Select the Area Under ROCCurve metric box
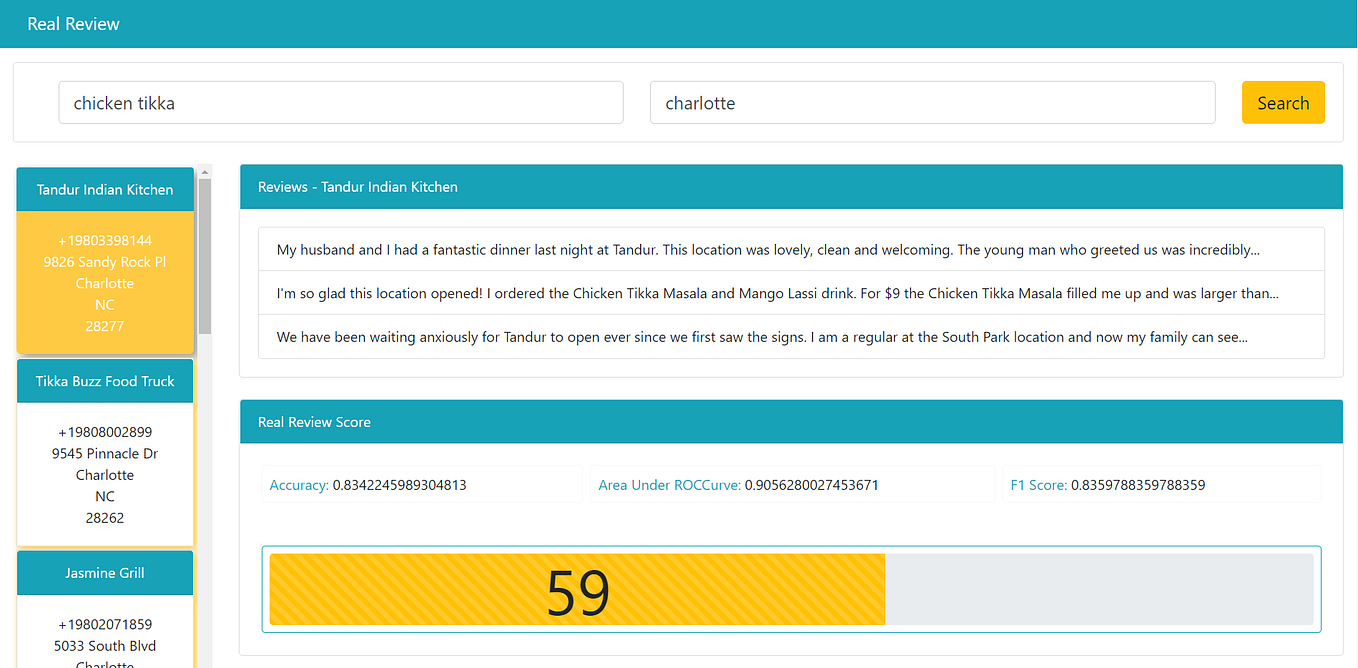Image resolution: width=1358 pixels, height=668 pixels. click(x=791, y=483)
